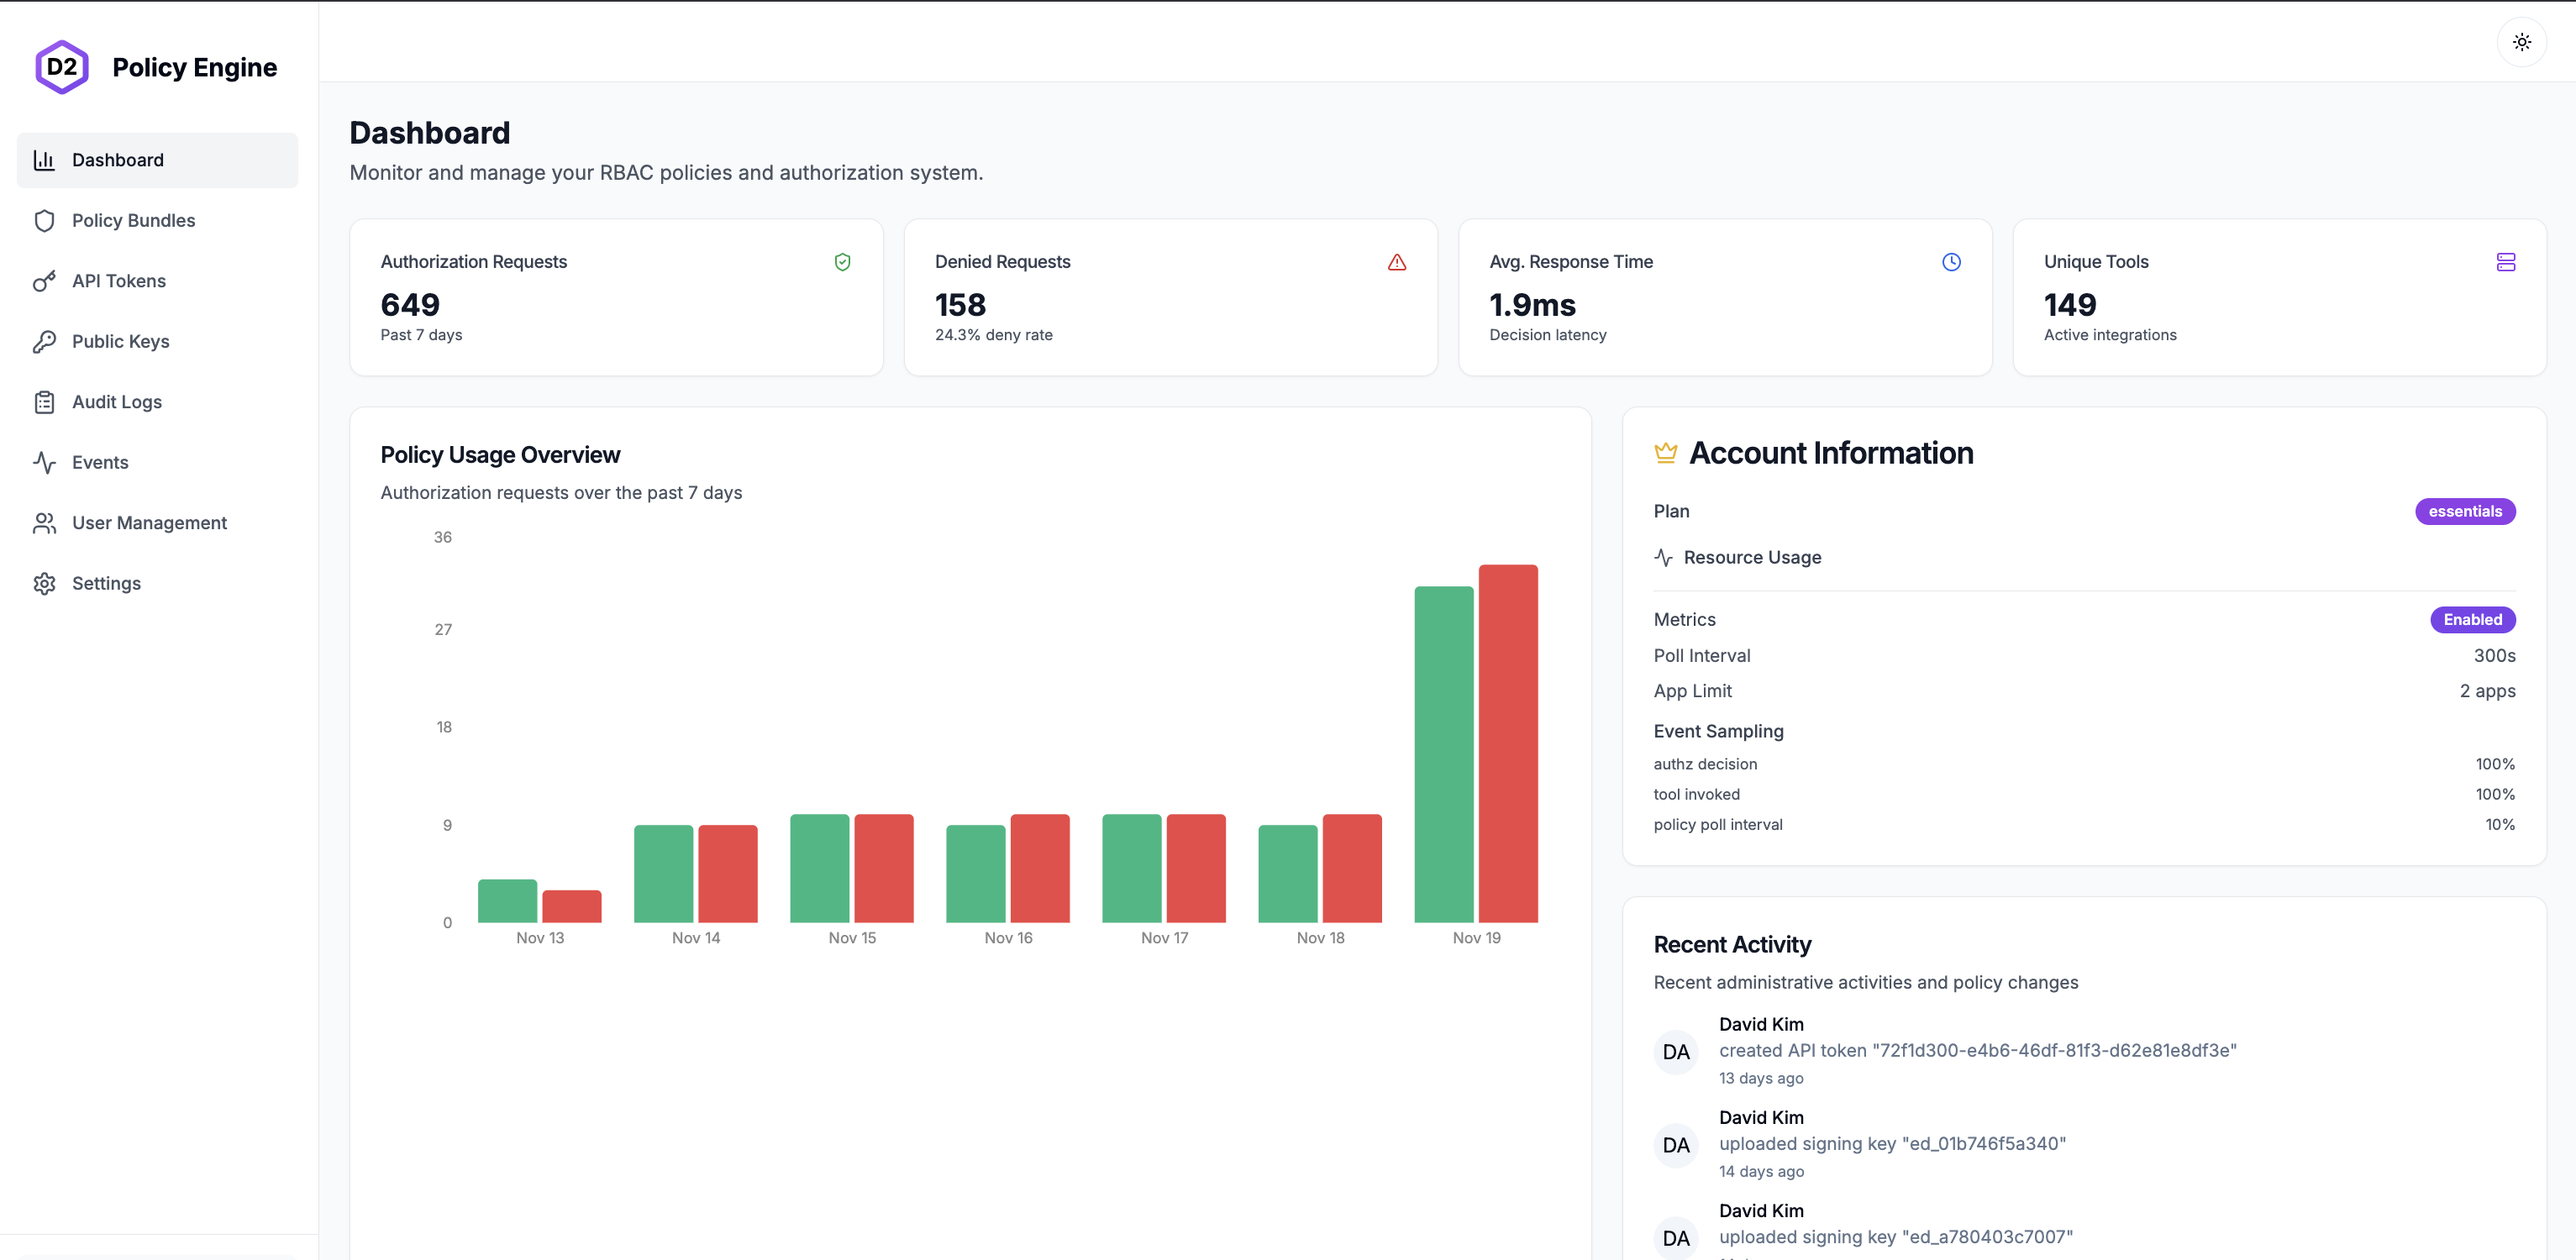
Task: Click the essentials plan badge
Action: (x=2464, y=511)
